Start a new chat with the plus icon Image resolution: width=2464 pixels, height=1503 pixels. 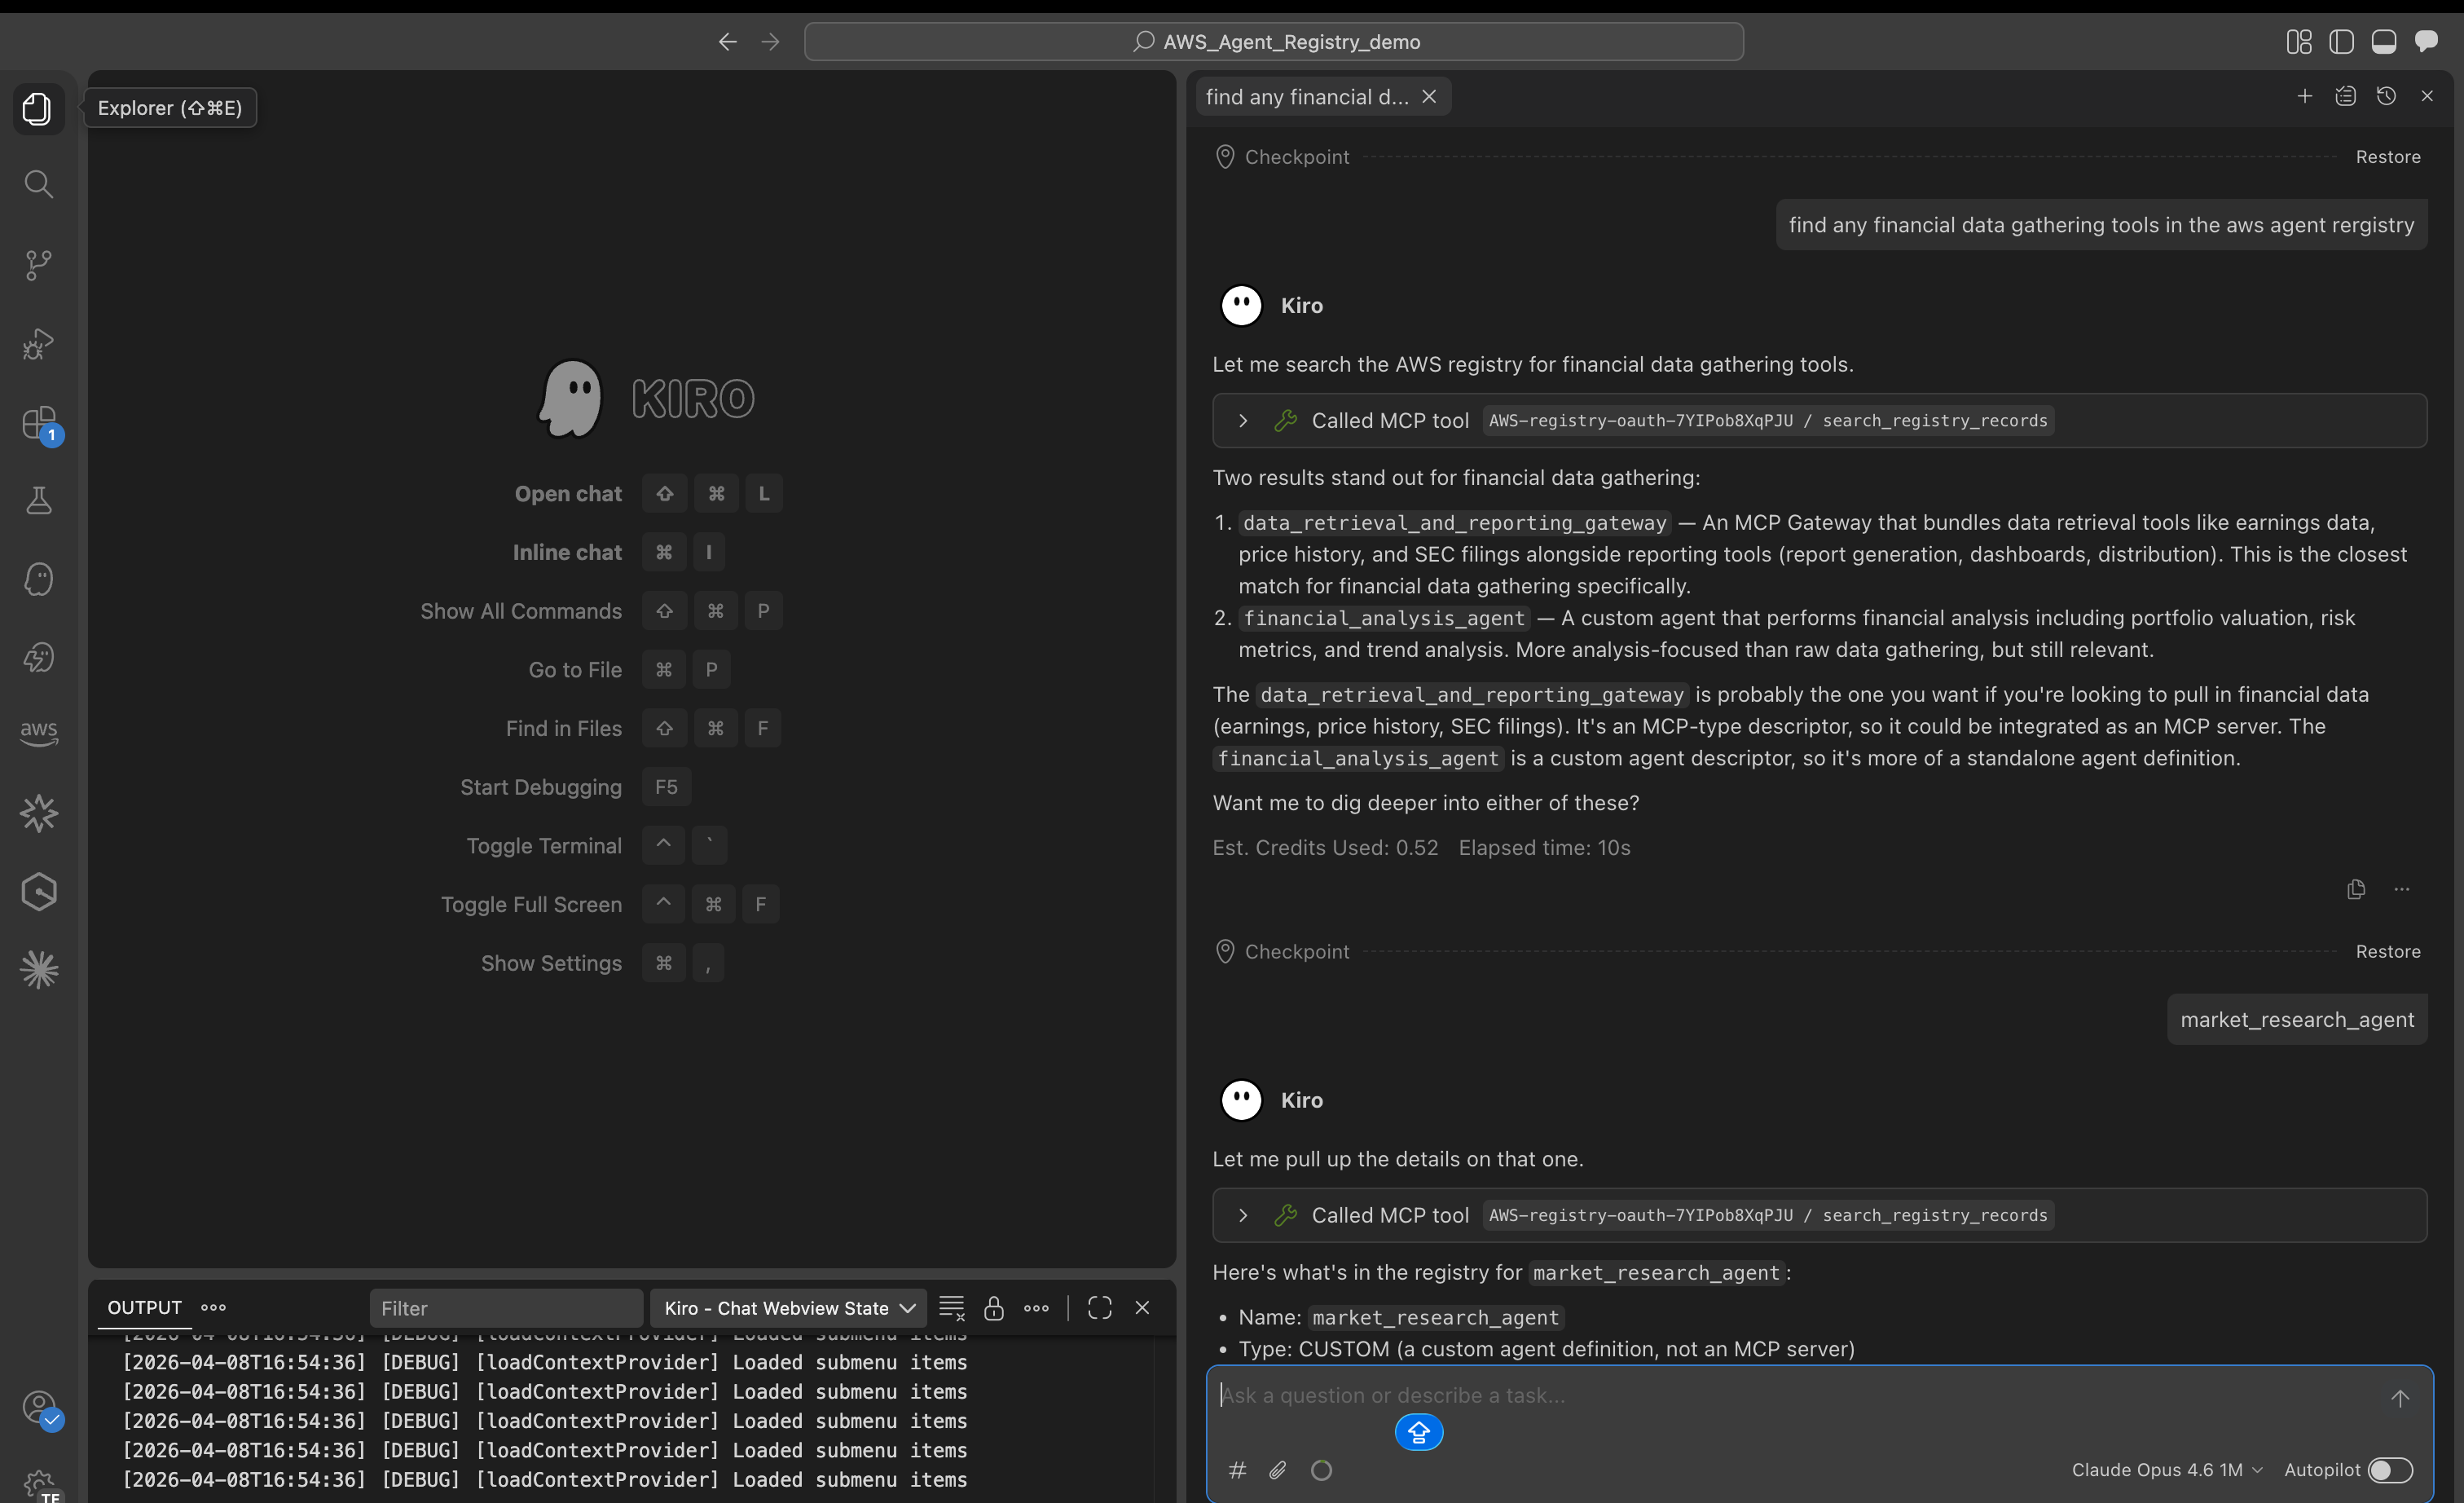pyautogui.click(x=2305, y=95)
